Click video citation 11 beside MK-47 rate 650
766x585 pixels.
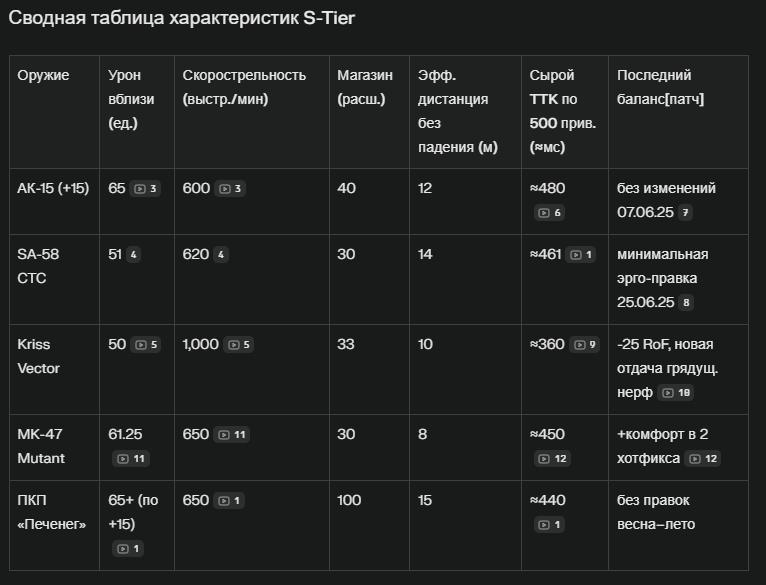(232, 434)
